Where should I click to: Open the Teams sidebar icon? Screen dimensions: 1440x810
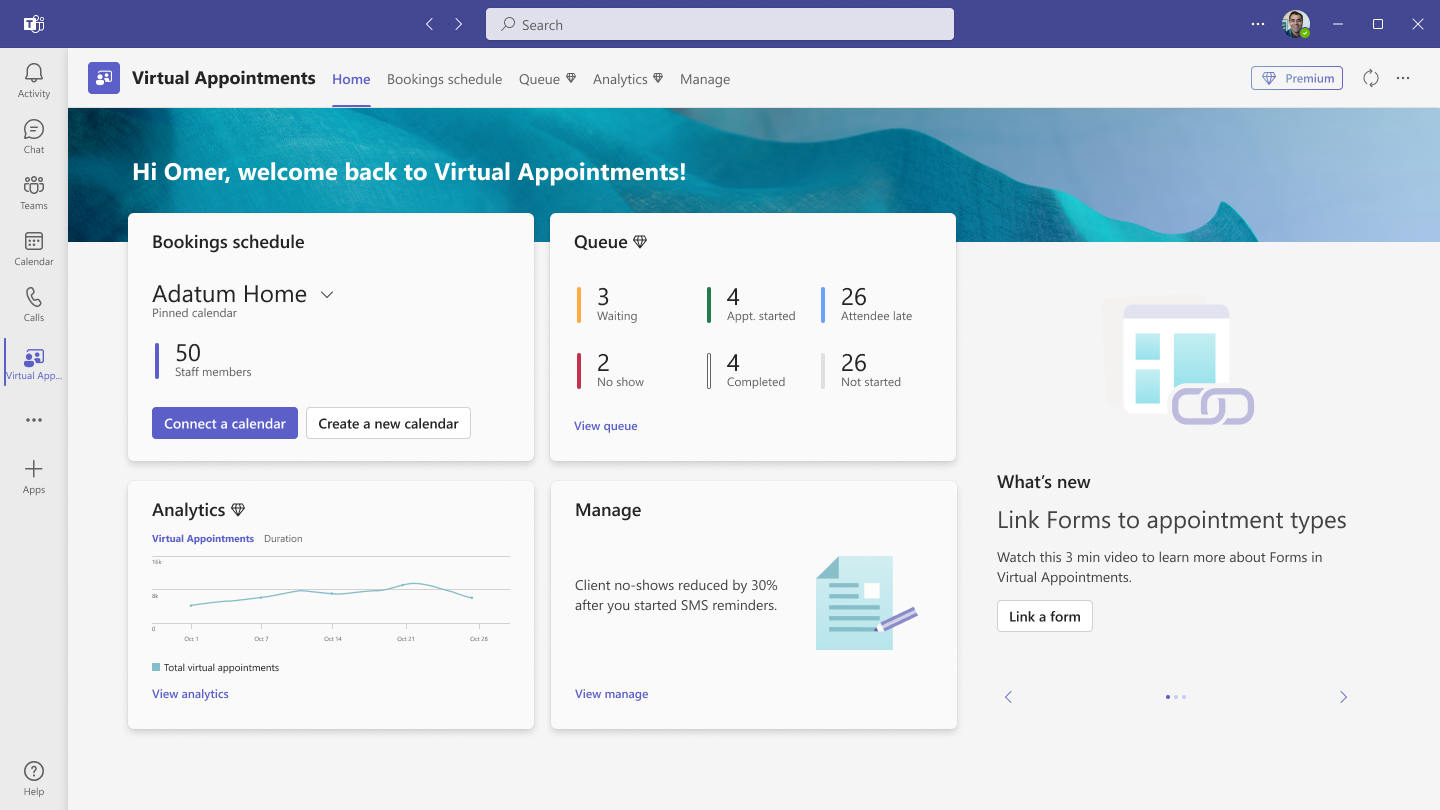point(33,192)
